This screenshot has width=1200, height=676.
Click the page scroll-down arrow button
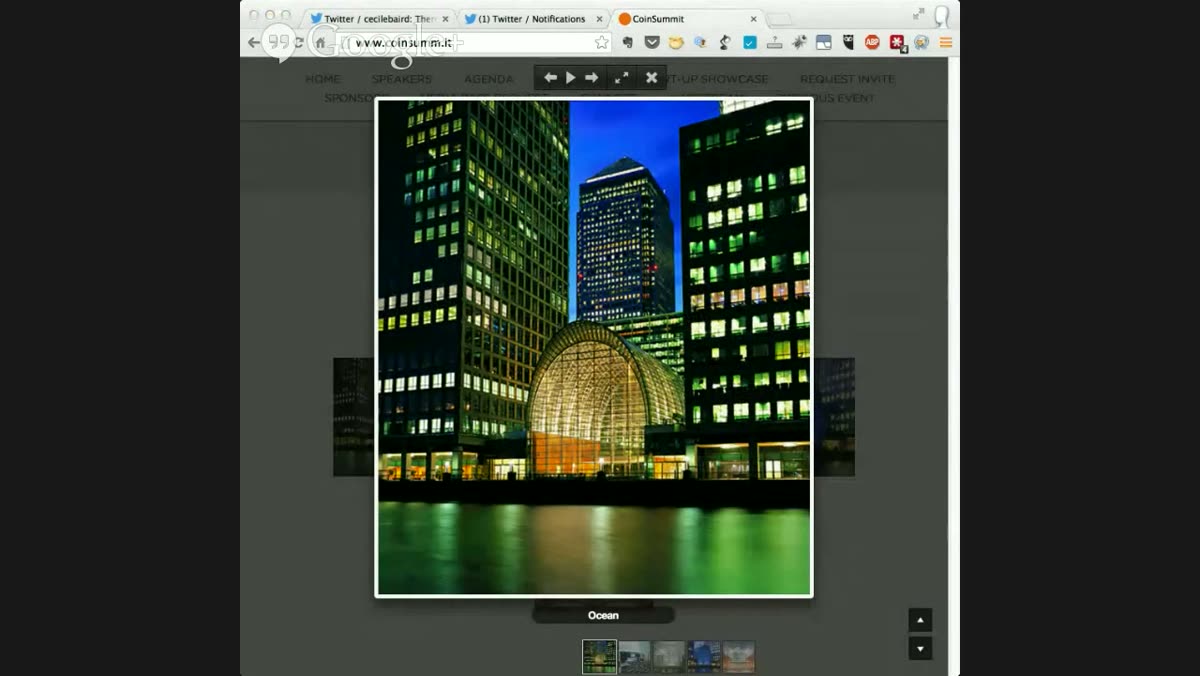click(x=920, y=648)
